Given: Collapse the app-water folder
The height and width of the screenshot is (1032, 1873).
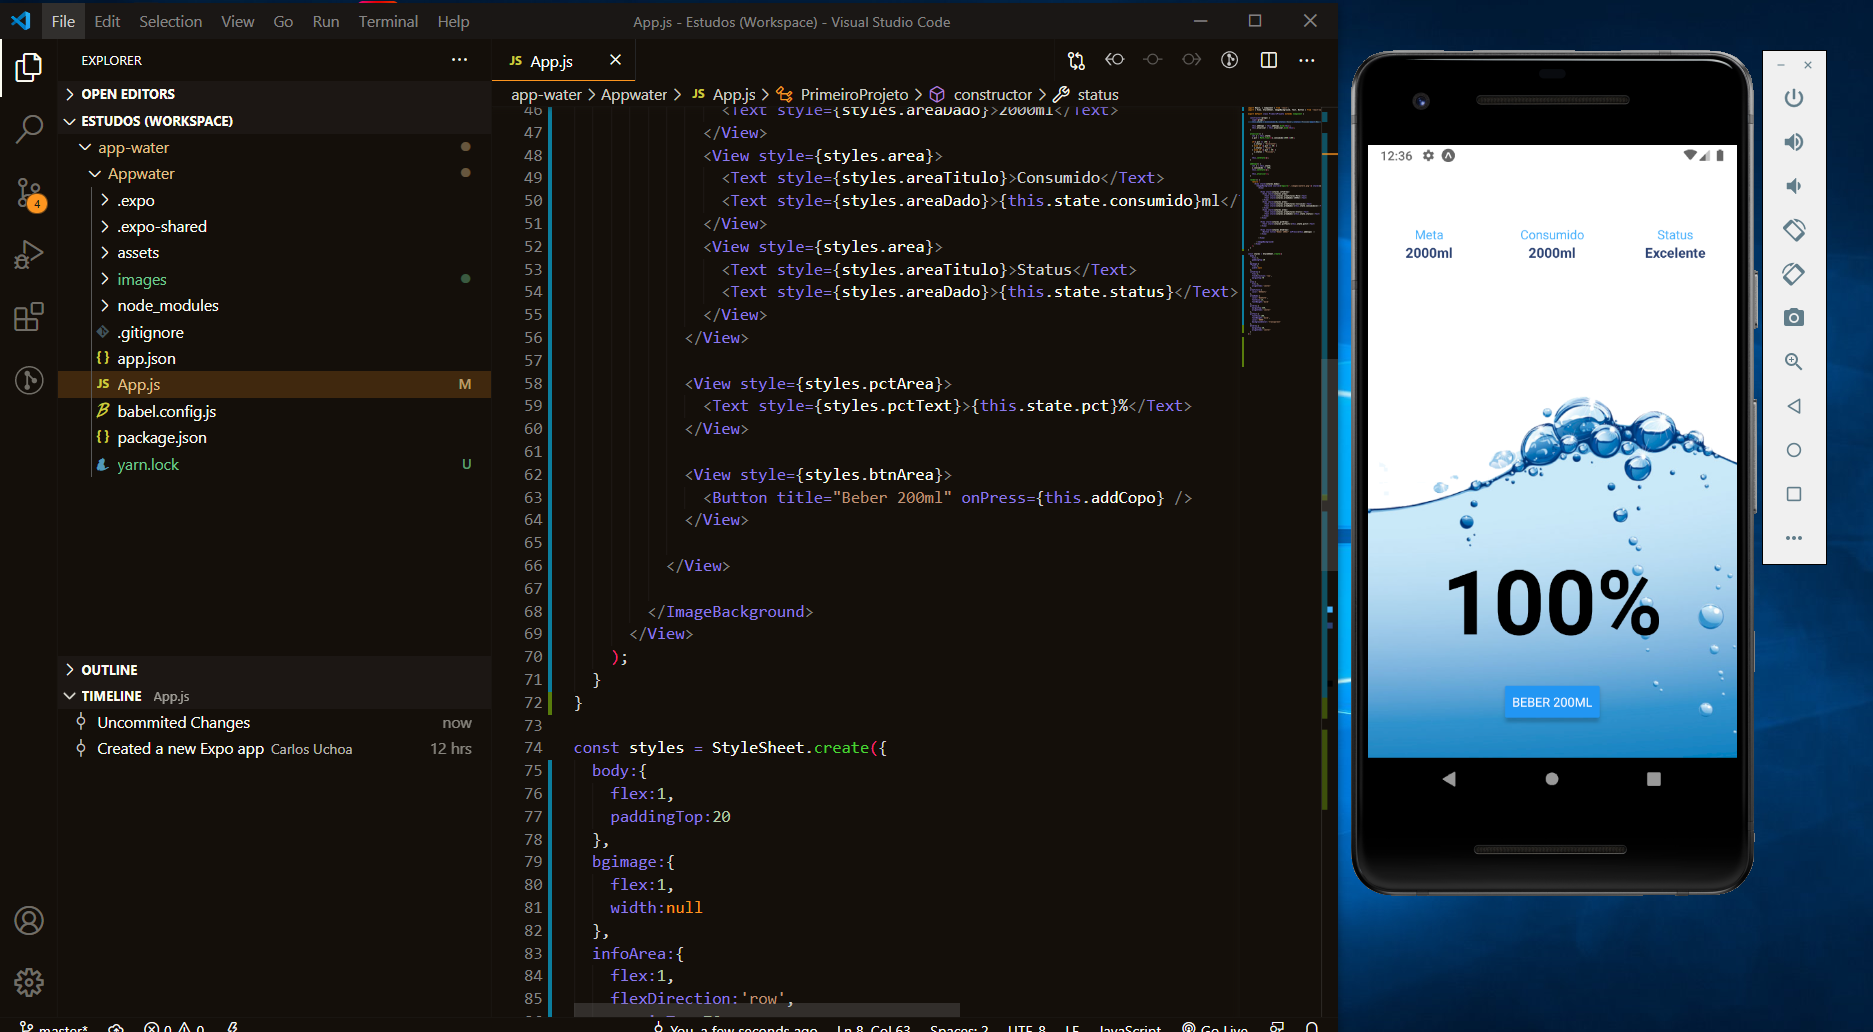Looking at the screenshot, I should pos(275,147).
